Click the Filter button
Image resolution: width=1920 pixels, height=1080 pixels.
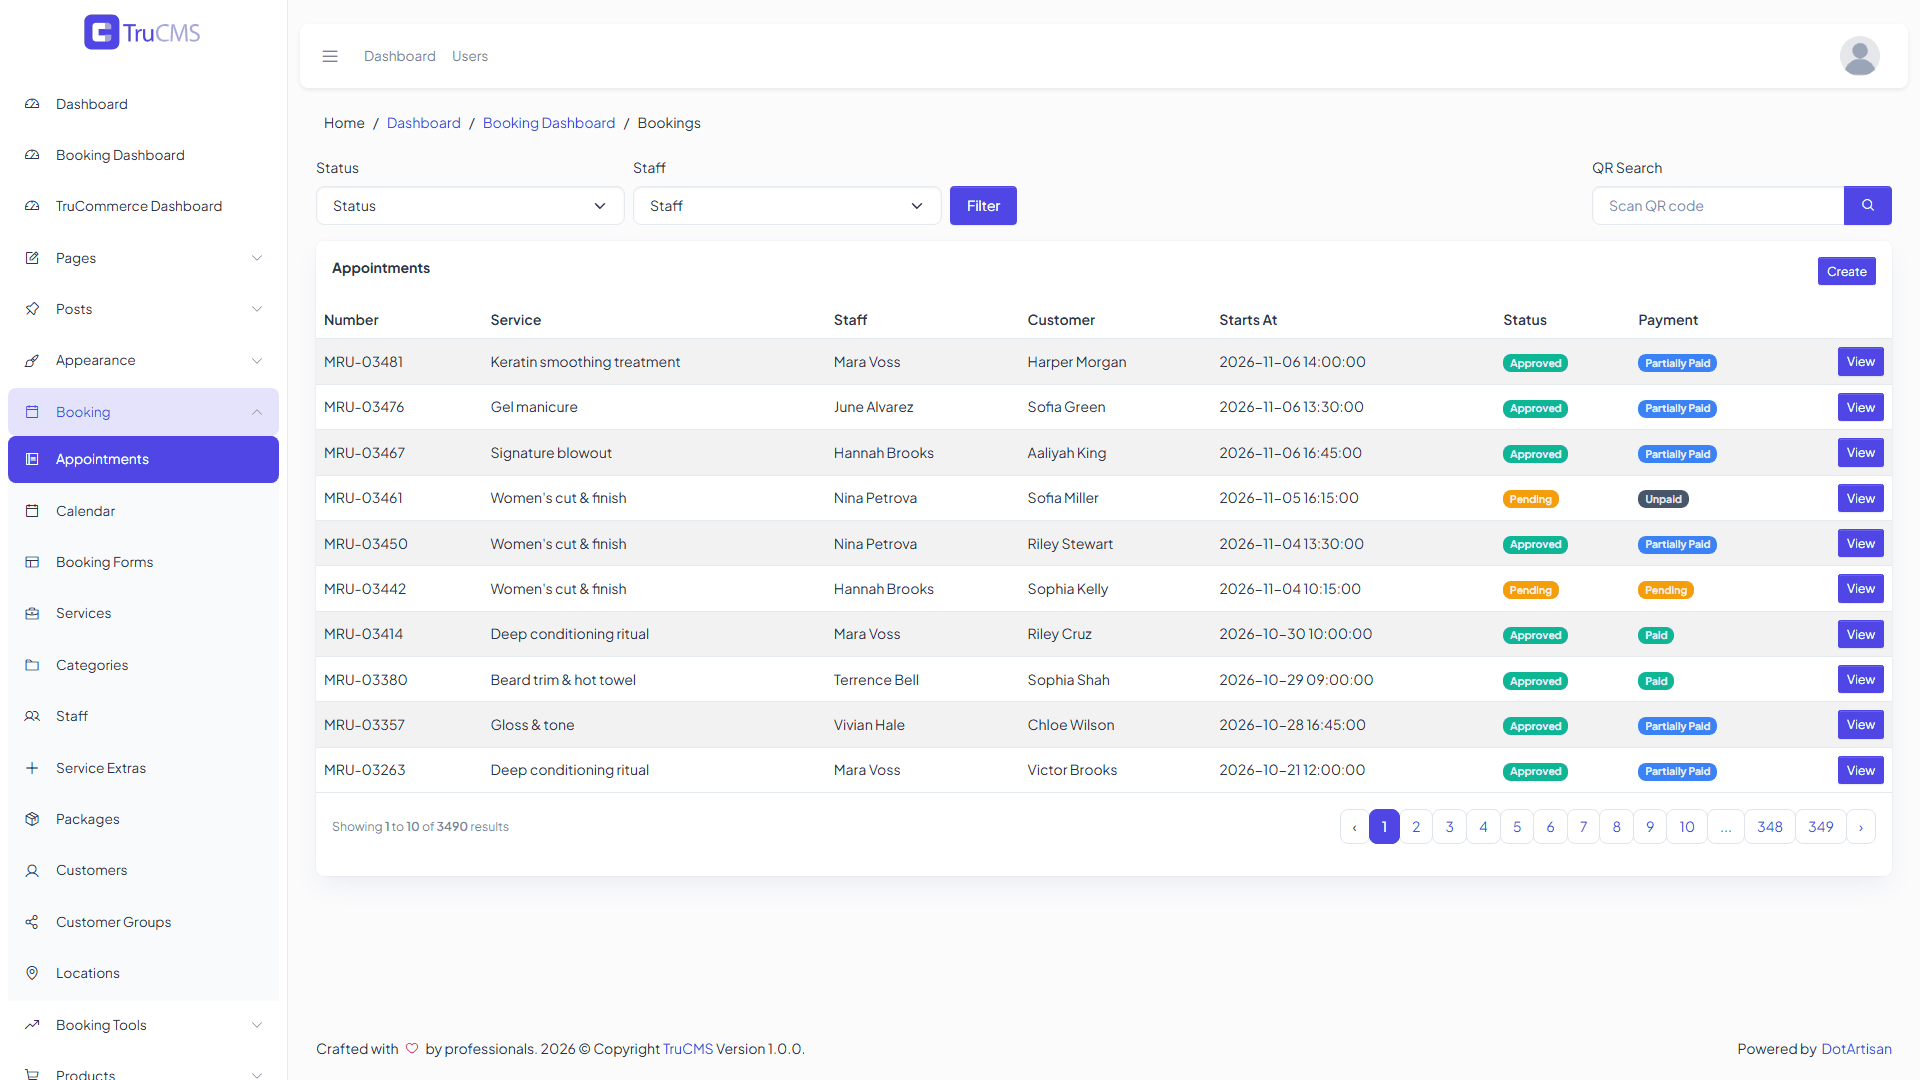click(983, 206)
